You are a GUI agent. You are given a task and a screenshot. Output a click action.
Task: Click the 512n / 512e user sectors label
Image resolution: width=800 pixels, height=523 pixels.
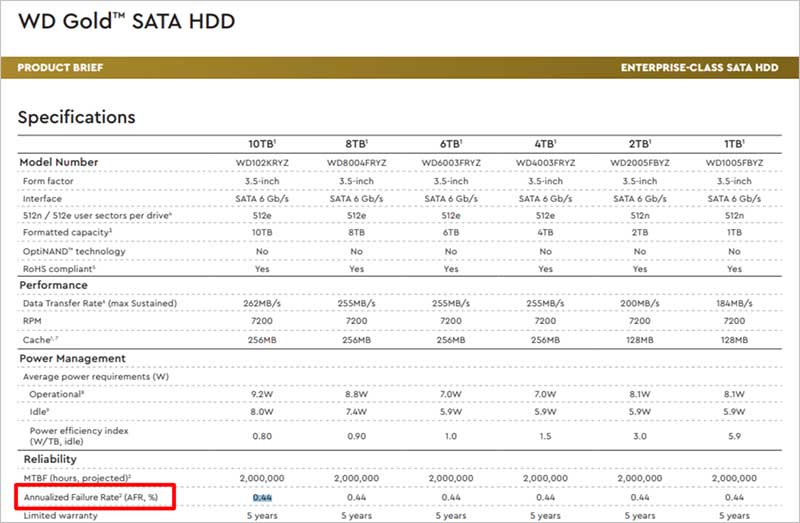[x=97, y=216]
